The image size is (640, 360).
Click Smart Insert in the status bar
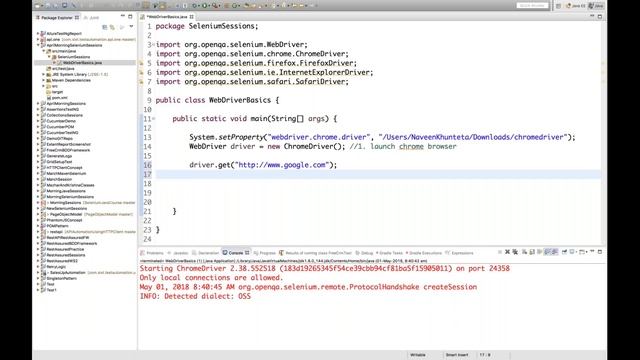457,355
